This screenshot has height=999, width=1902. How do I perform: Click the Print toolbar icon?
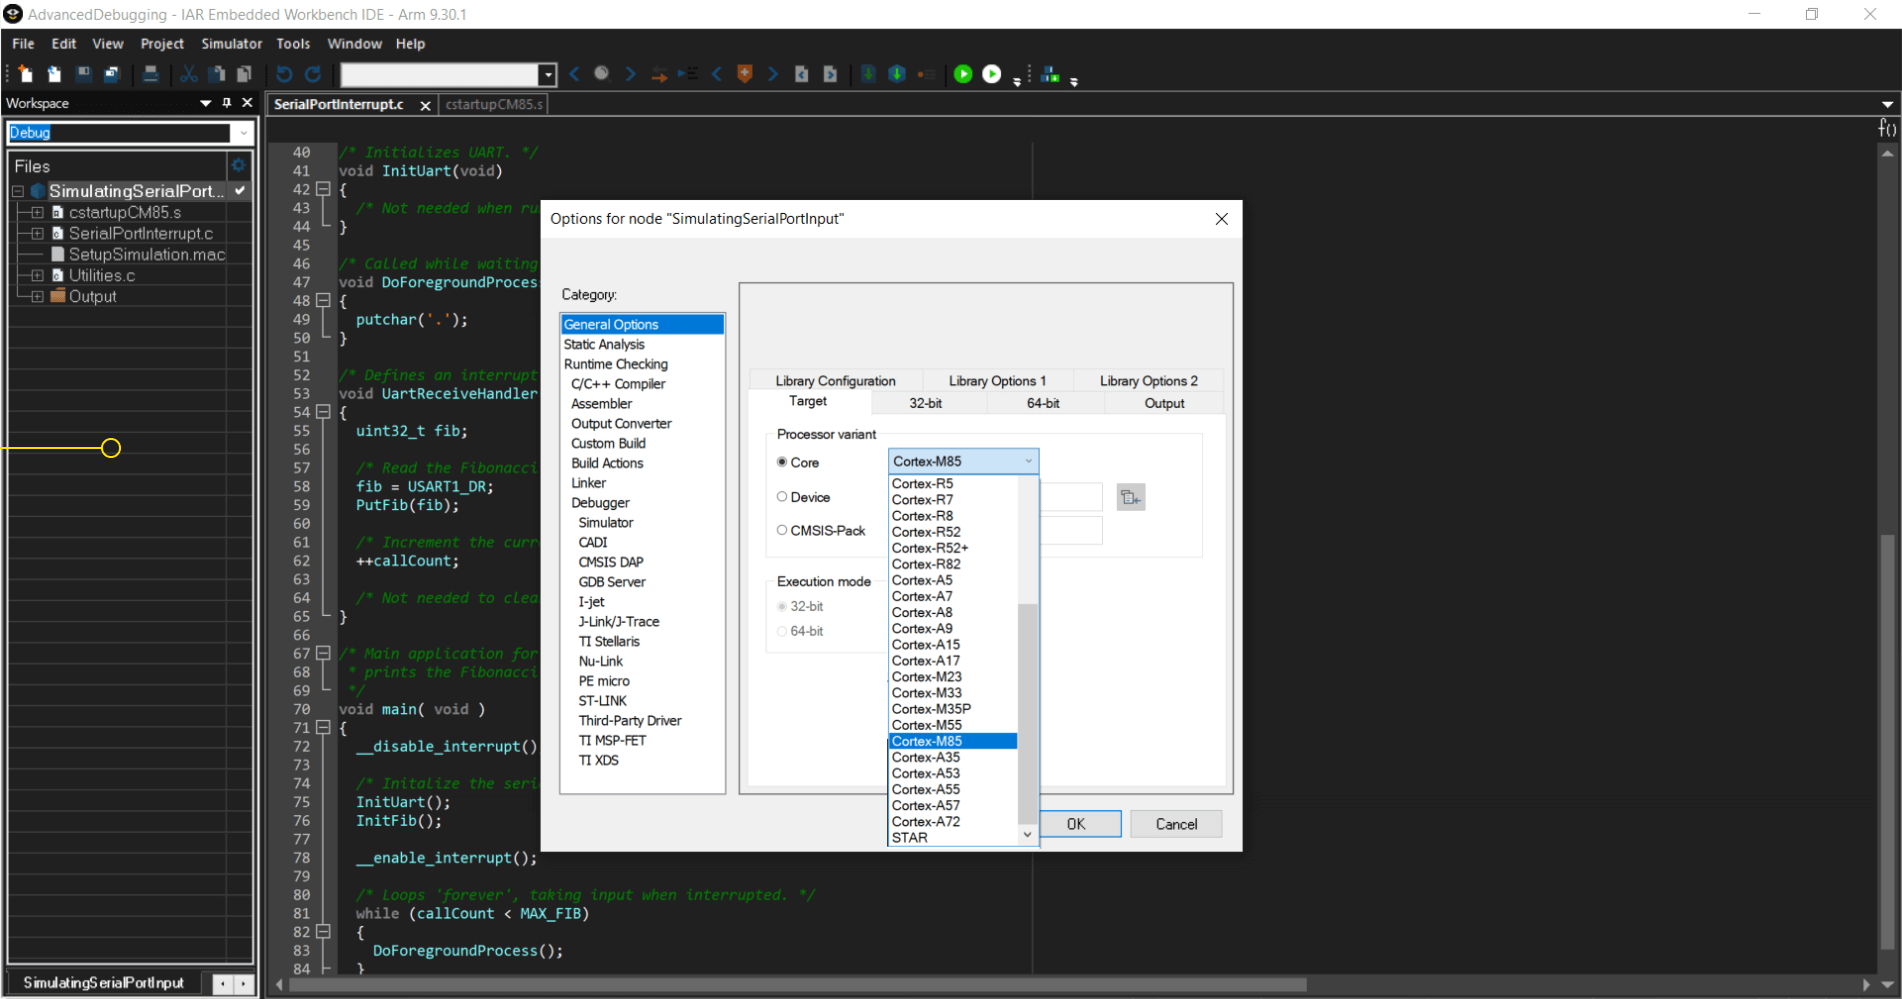pos(151,74)
